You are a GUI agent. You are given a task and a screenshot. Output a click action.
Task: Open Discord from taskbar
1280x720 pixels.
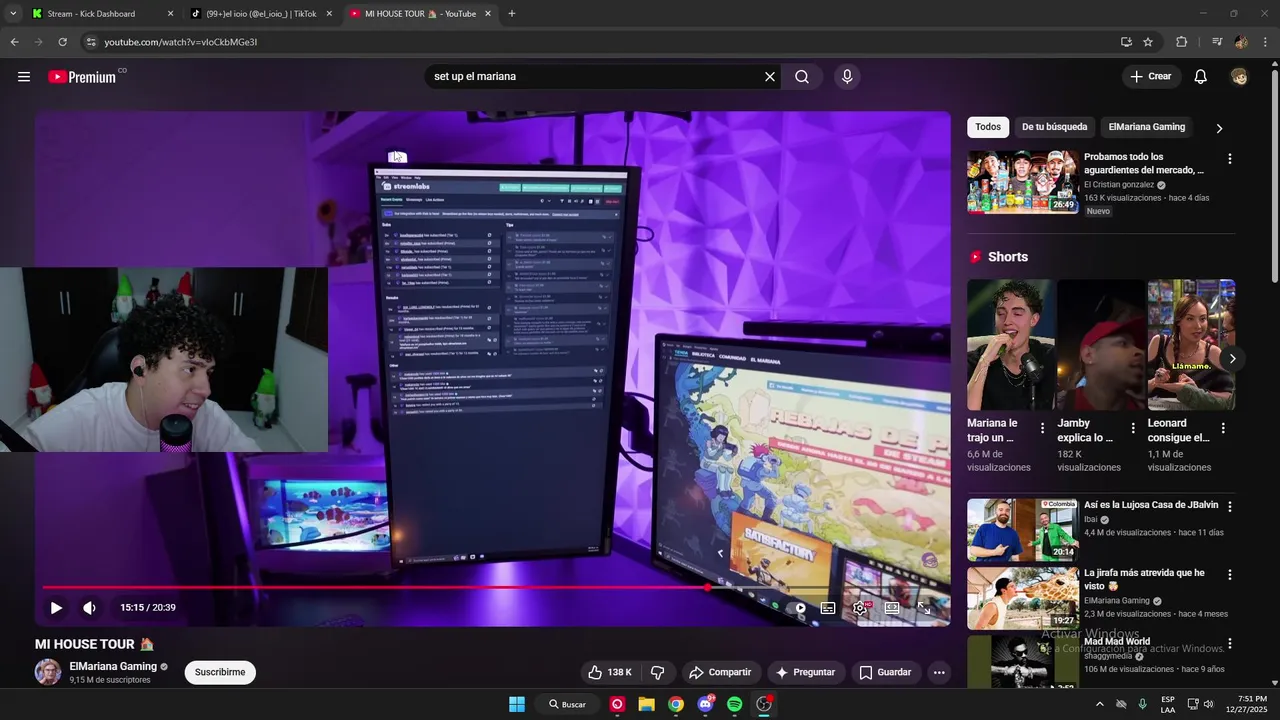(x=705, y=704)
